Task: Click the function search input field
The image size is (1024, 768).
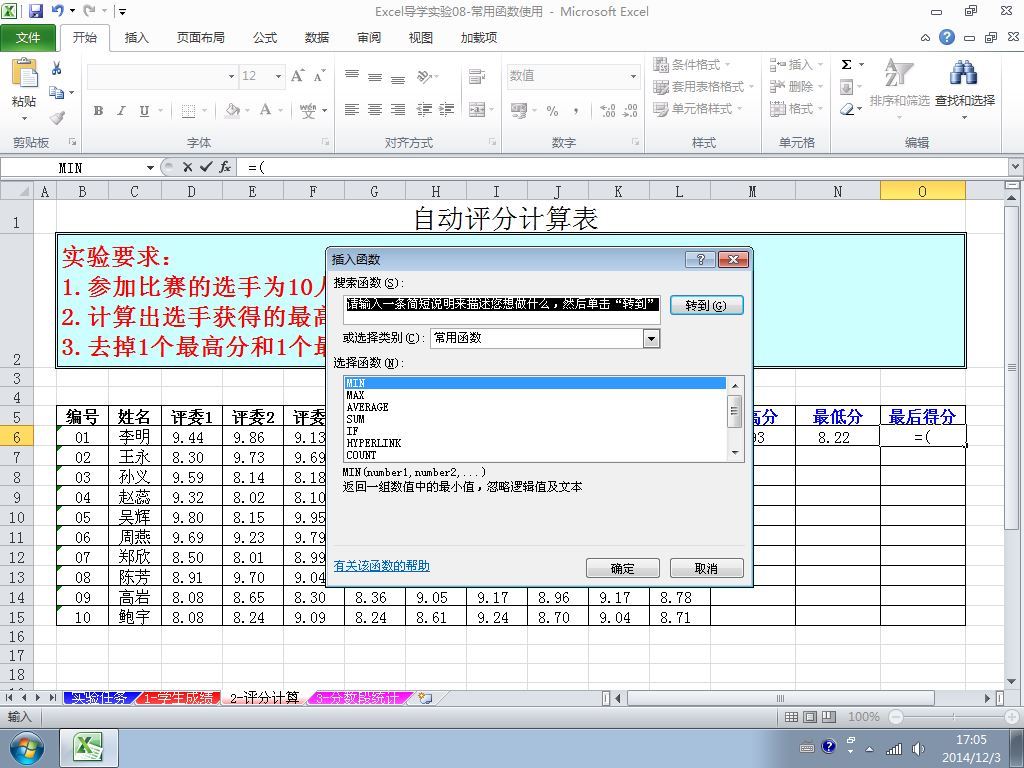Action: pyautogui.click(x=502, y=309)
